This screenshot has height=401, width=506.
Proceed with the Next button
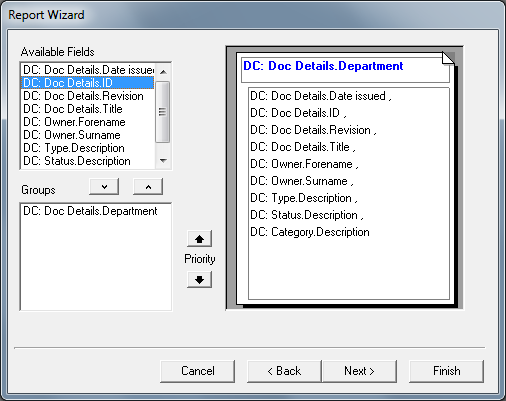(359, 371)
